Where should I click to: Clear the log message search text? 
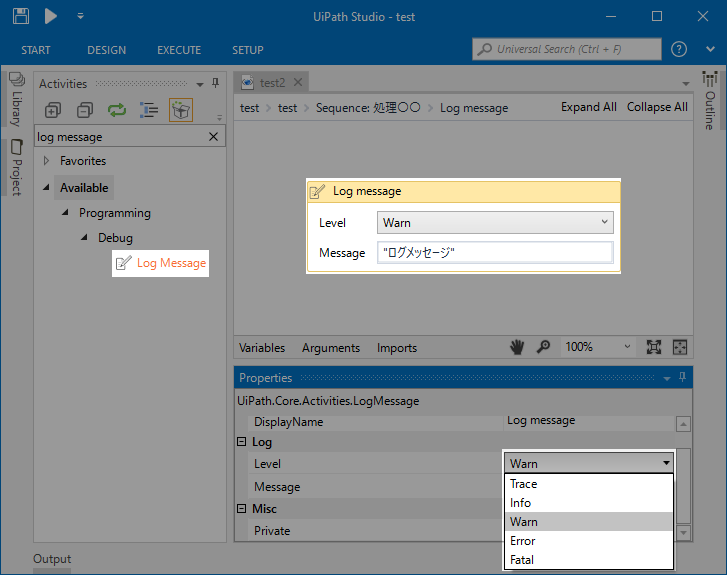point(213,137)
